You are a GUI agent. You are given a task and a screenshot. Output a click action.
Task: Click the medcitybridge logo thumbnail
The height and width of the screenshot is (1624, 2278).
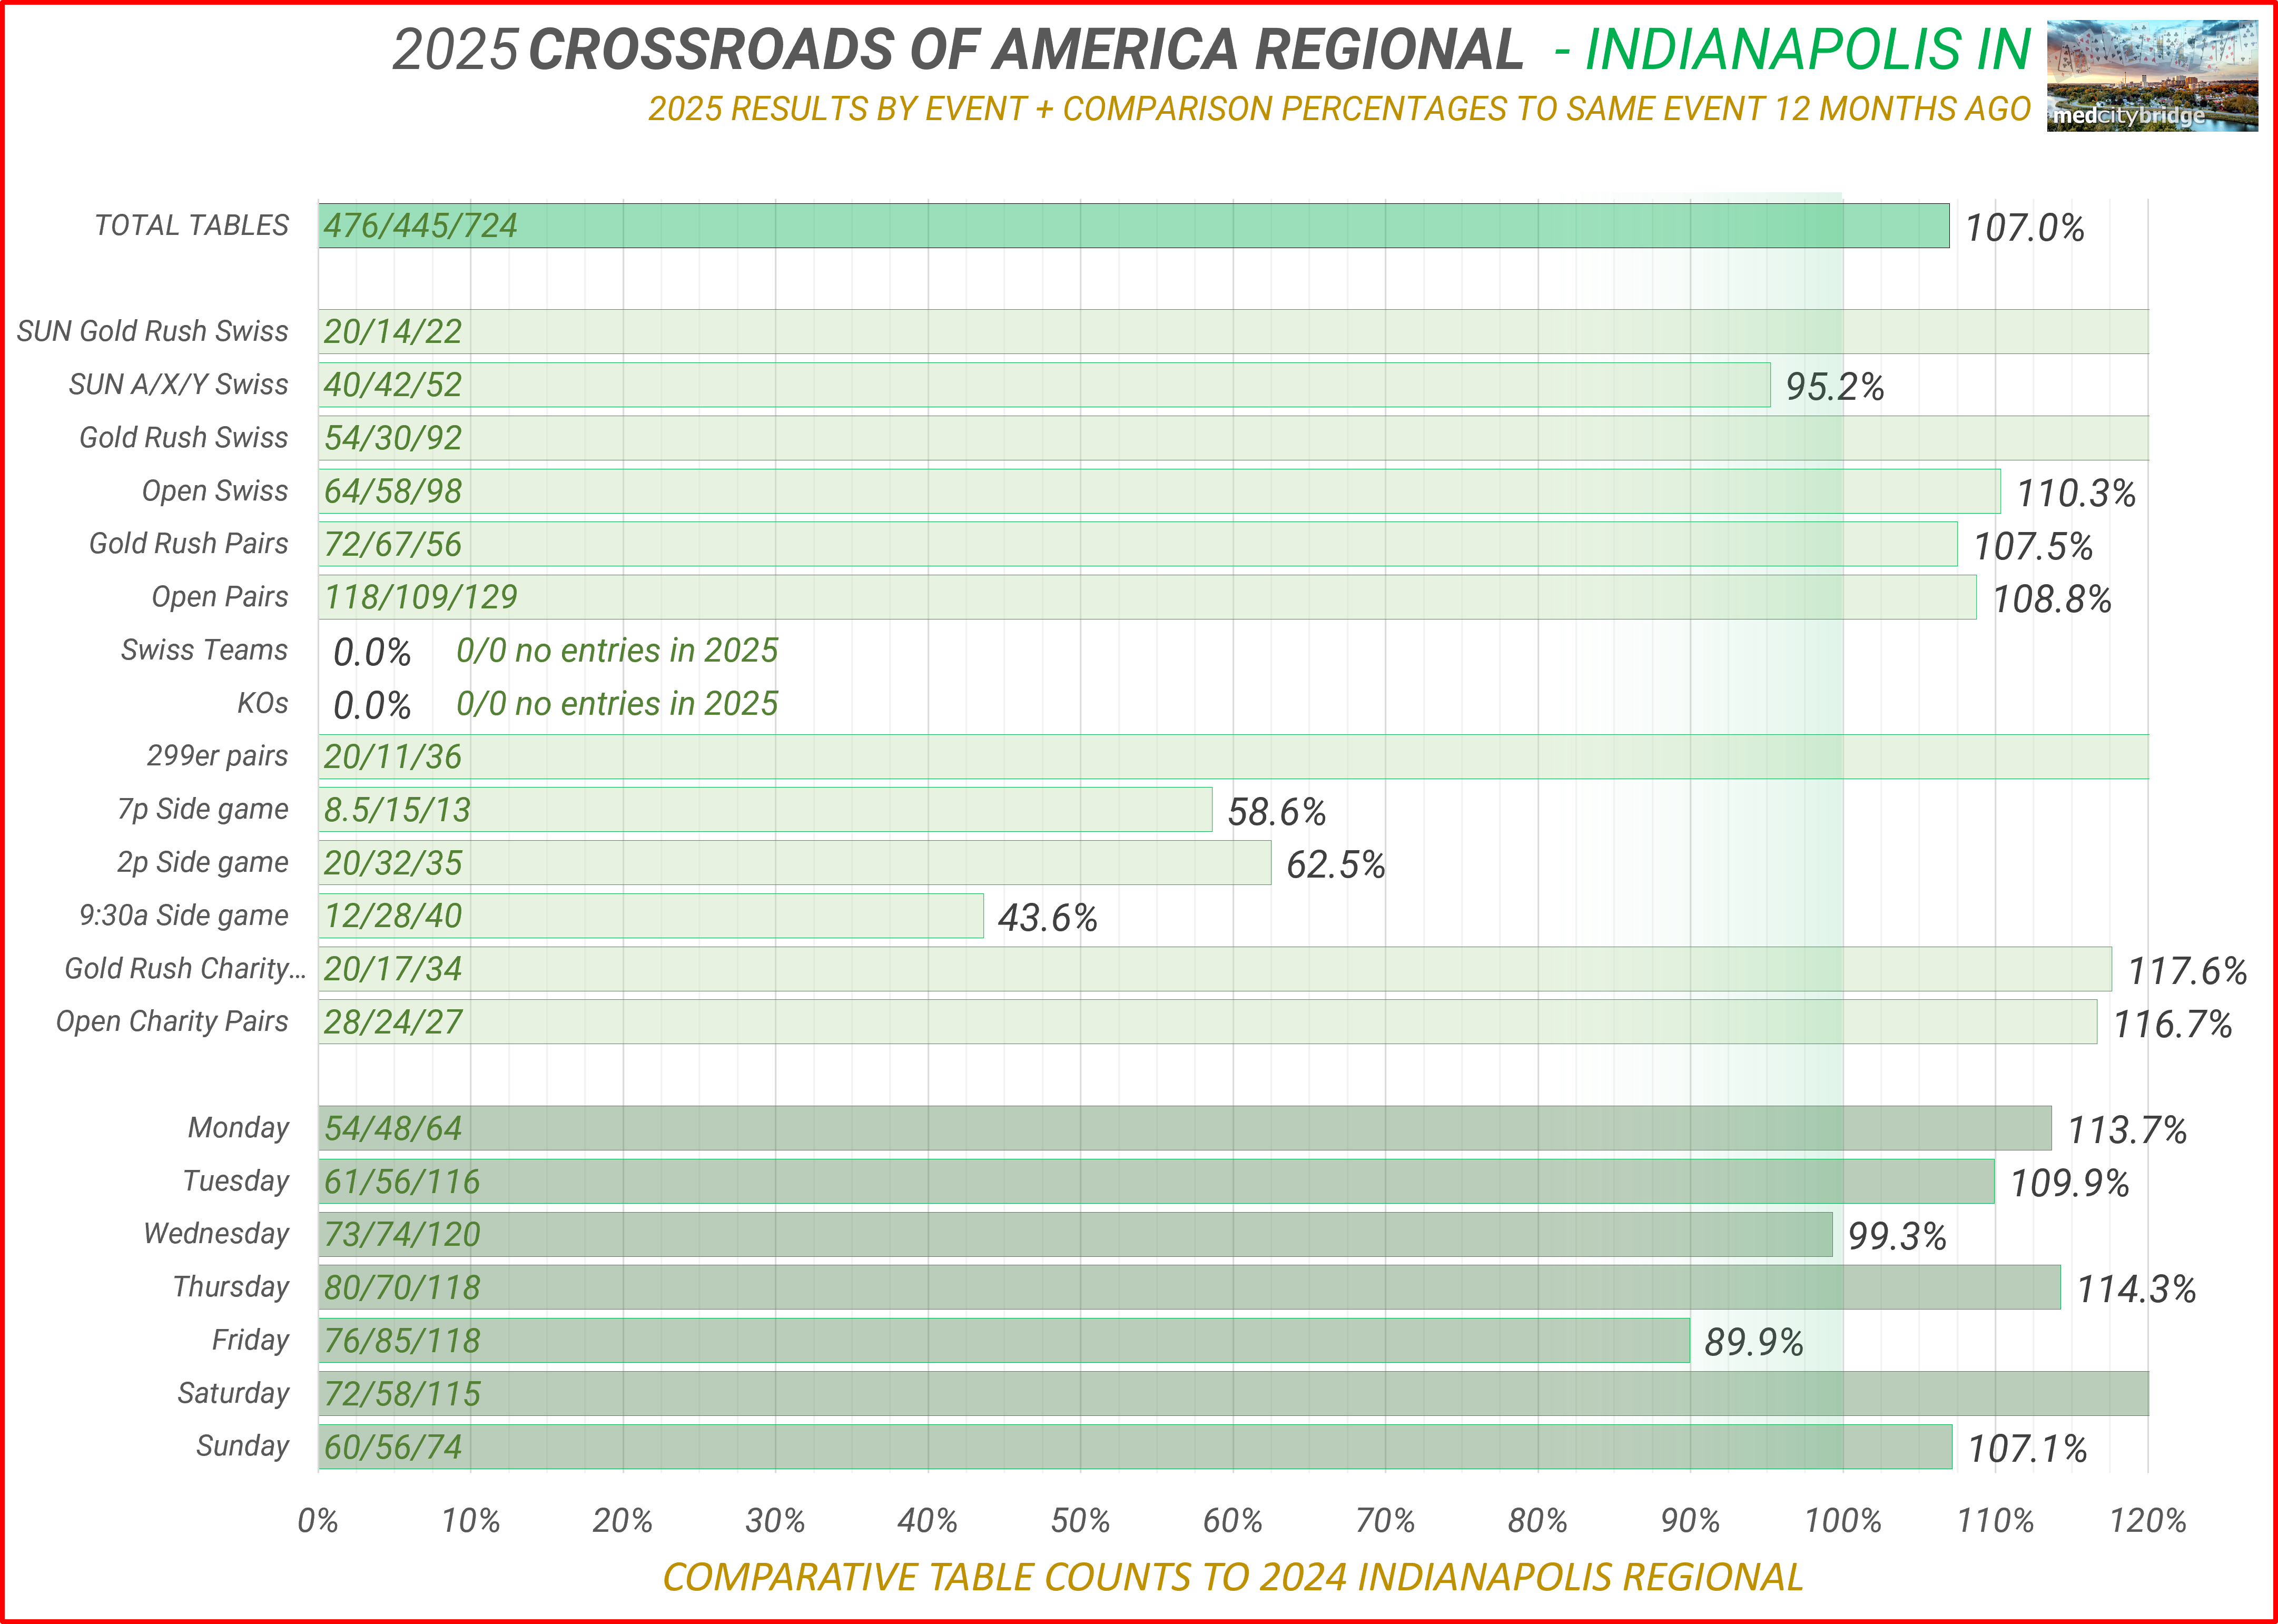coord(2152,76)
